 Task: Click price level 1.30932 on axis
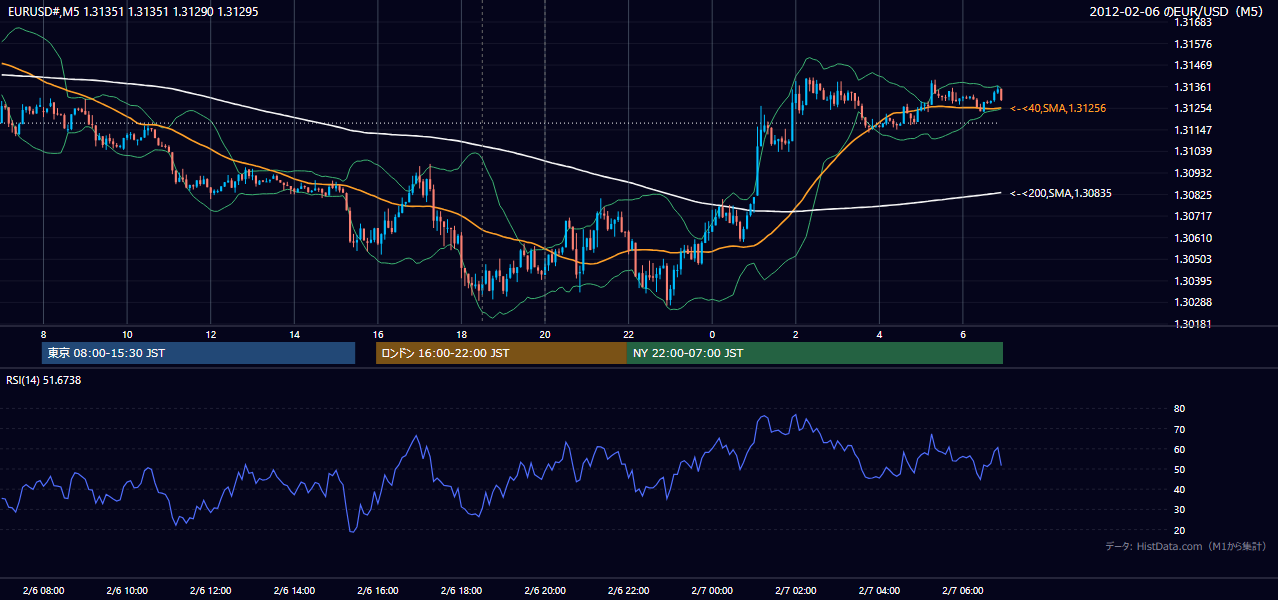point(1195,173)
